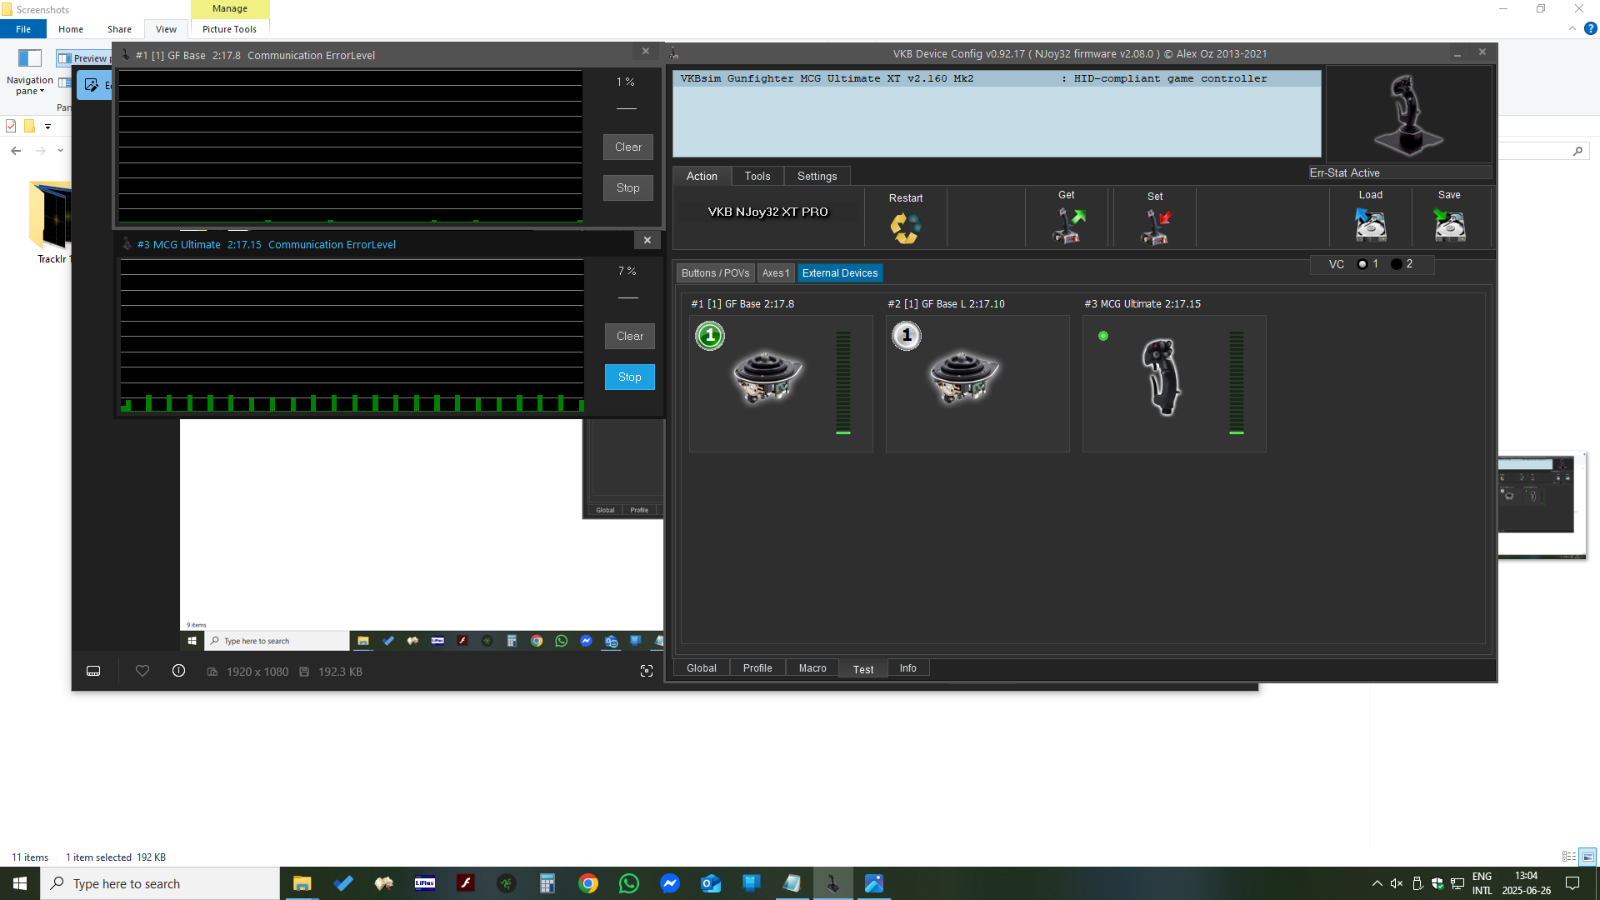The height and width of the screenshot is (900, 1600).
Task: Open Calculator from the taskbar
Action: click(547, 883)
